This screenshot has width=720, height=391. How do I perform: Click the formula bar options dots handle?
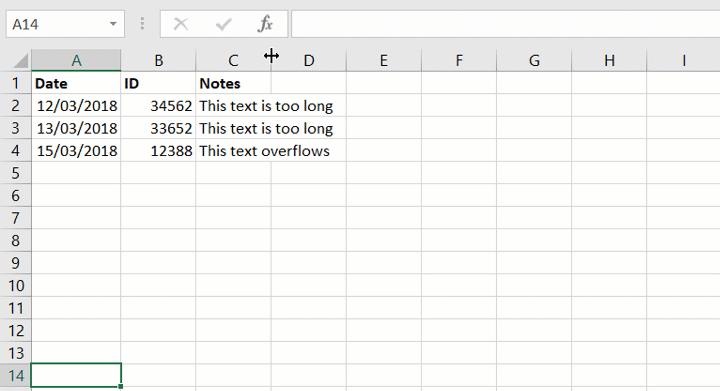[x=142, y=24]
